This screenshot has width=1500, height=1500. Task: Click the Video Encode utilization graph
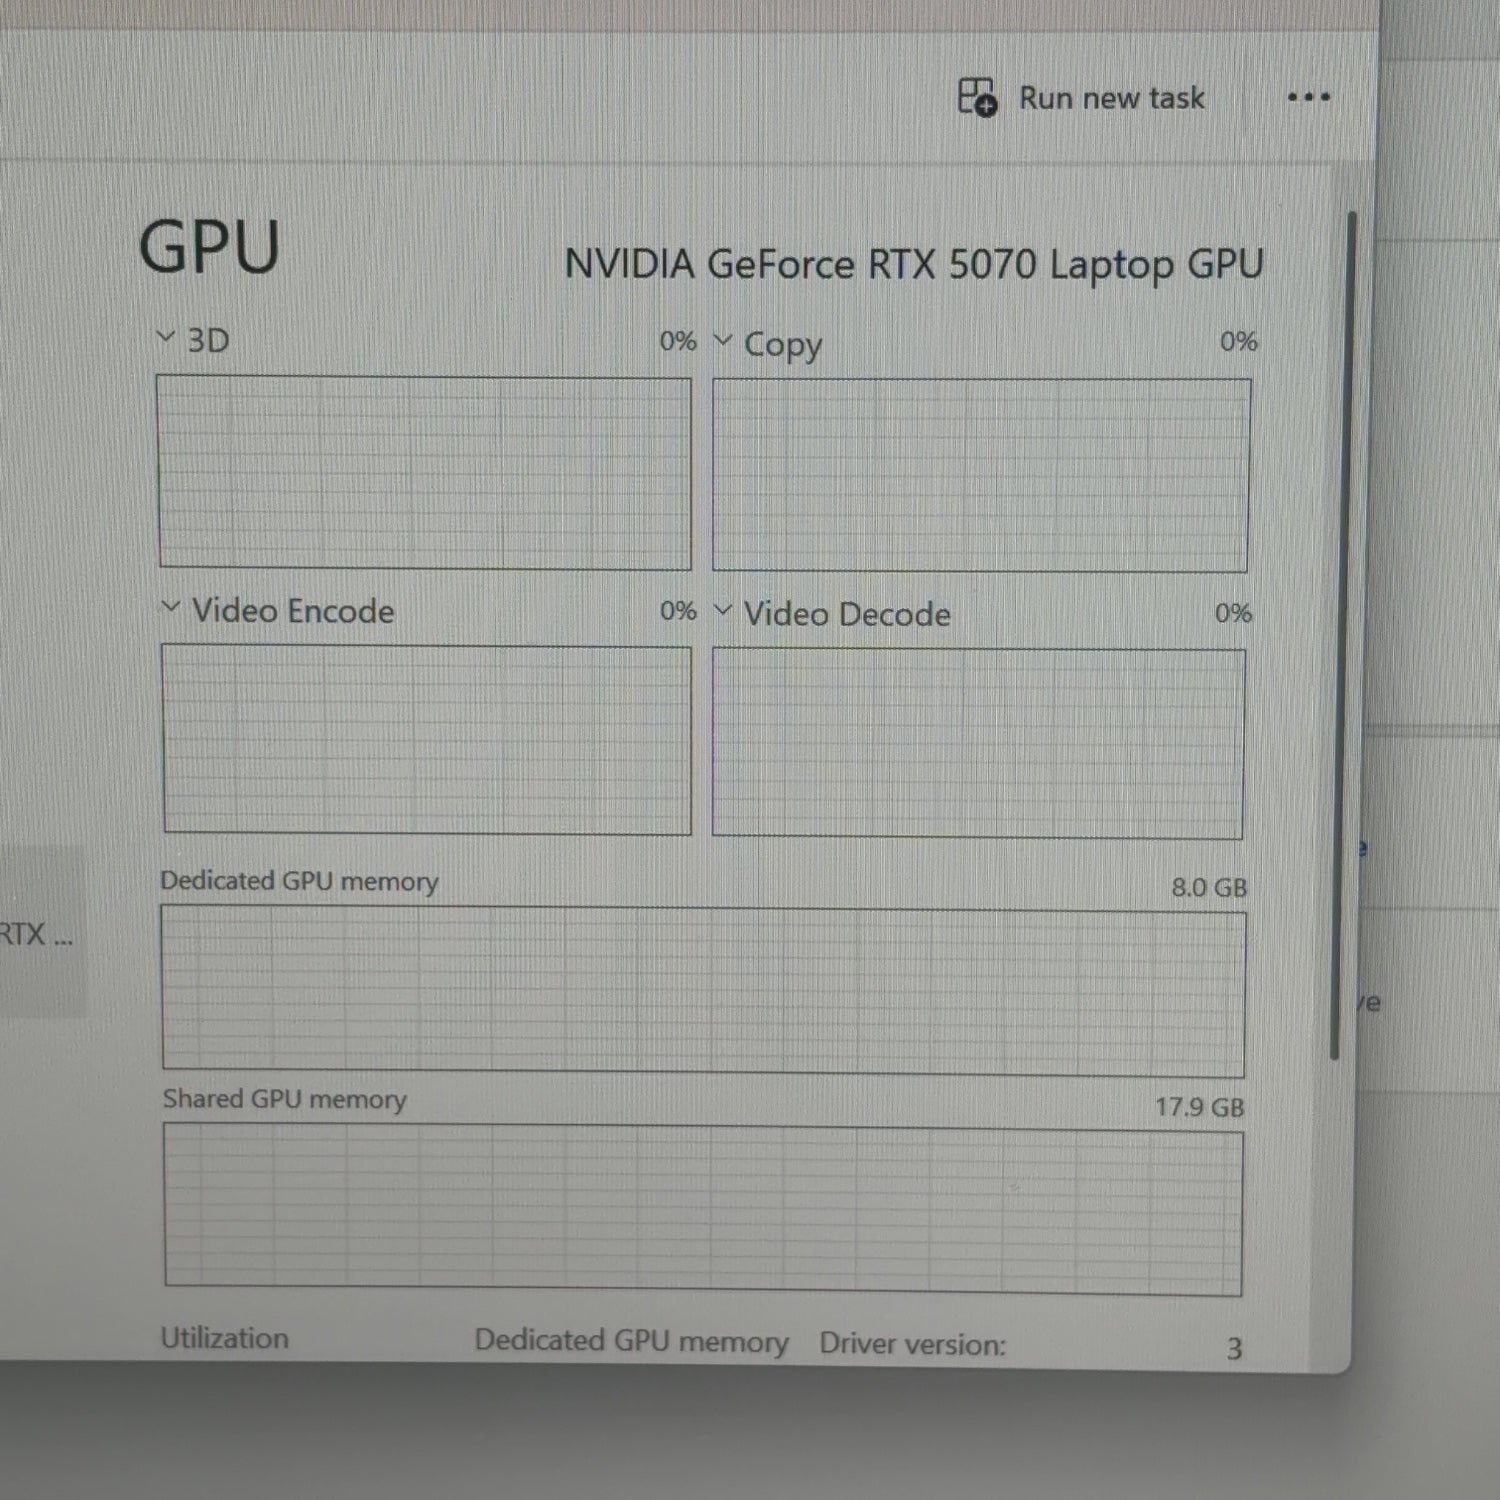click(x=426, y=739)
